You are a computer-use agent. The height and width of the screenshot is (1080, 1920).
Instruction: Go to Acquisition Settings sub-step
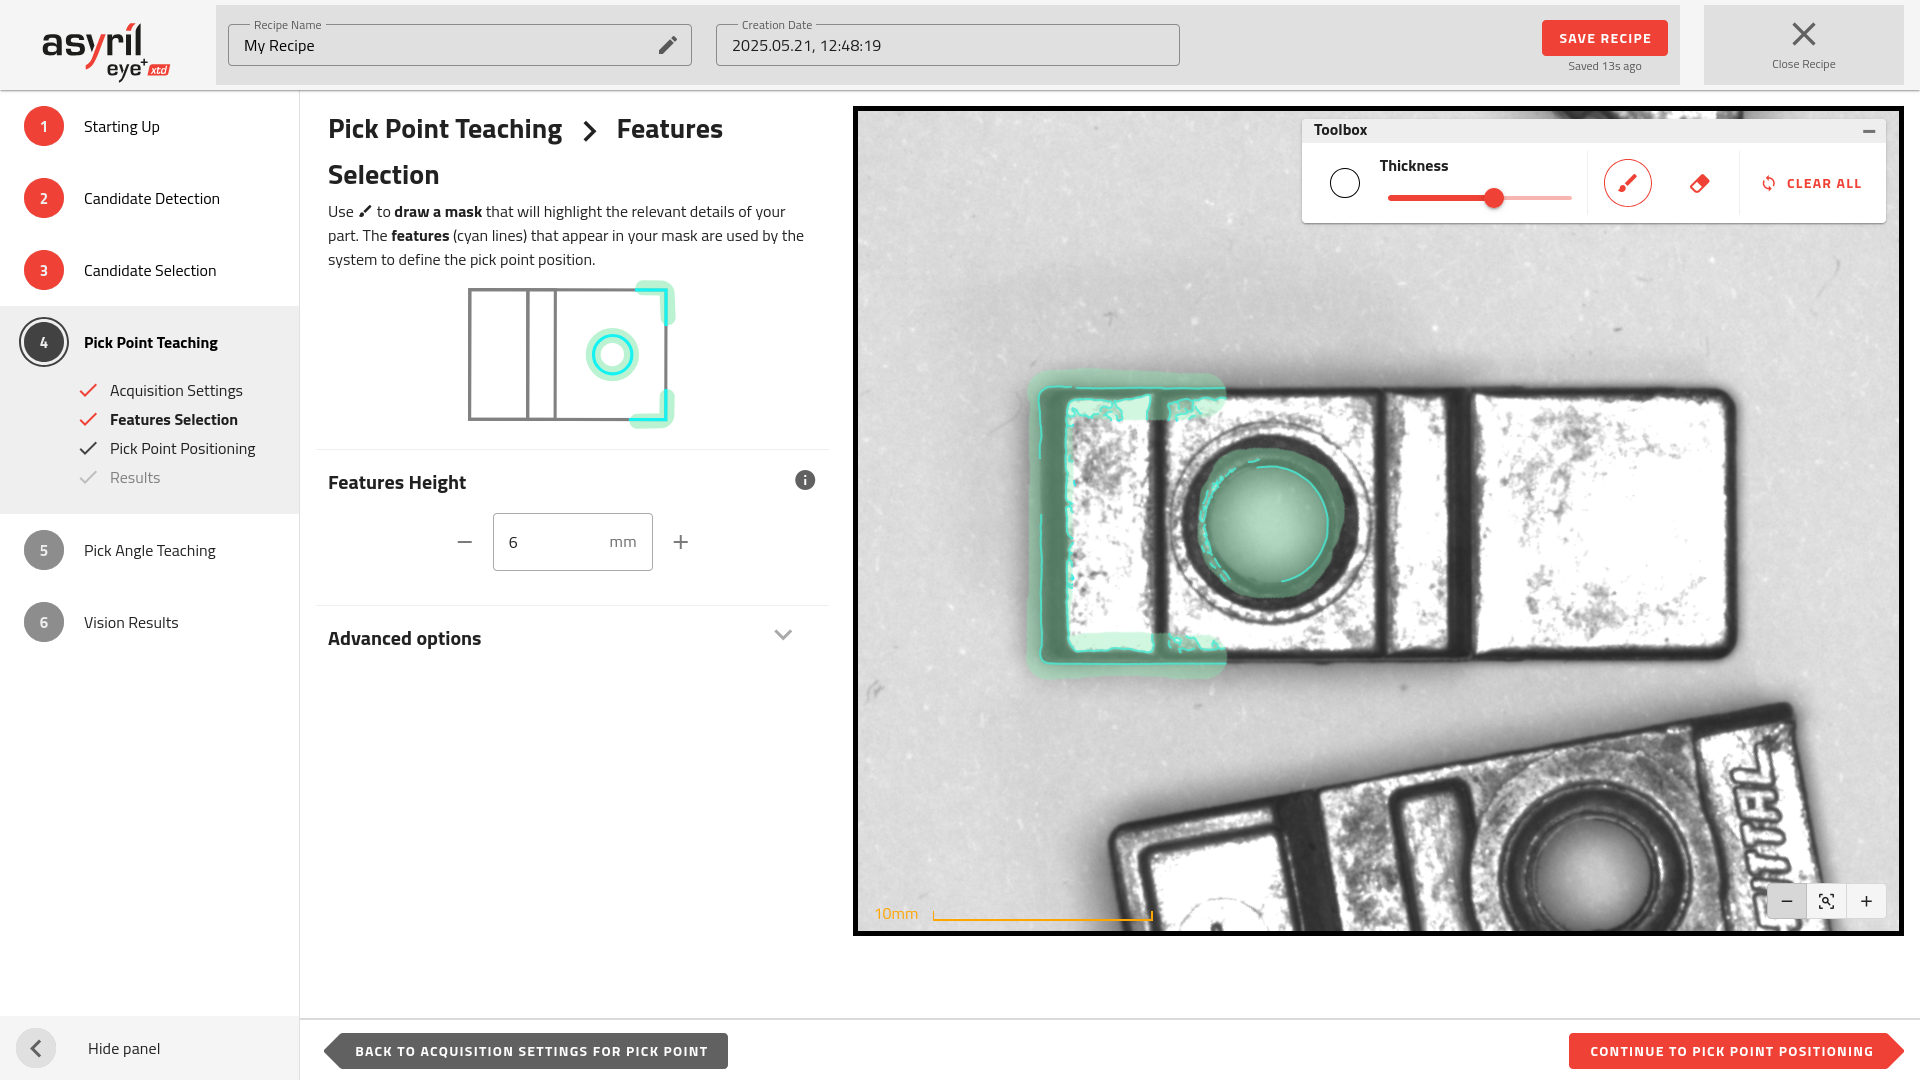tap(176, 390)
